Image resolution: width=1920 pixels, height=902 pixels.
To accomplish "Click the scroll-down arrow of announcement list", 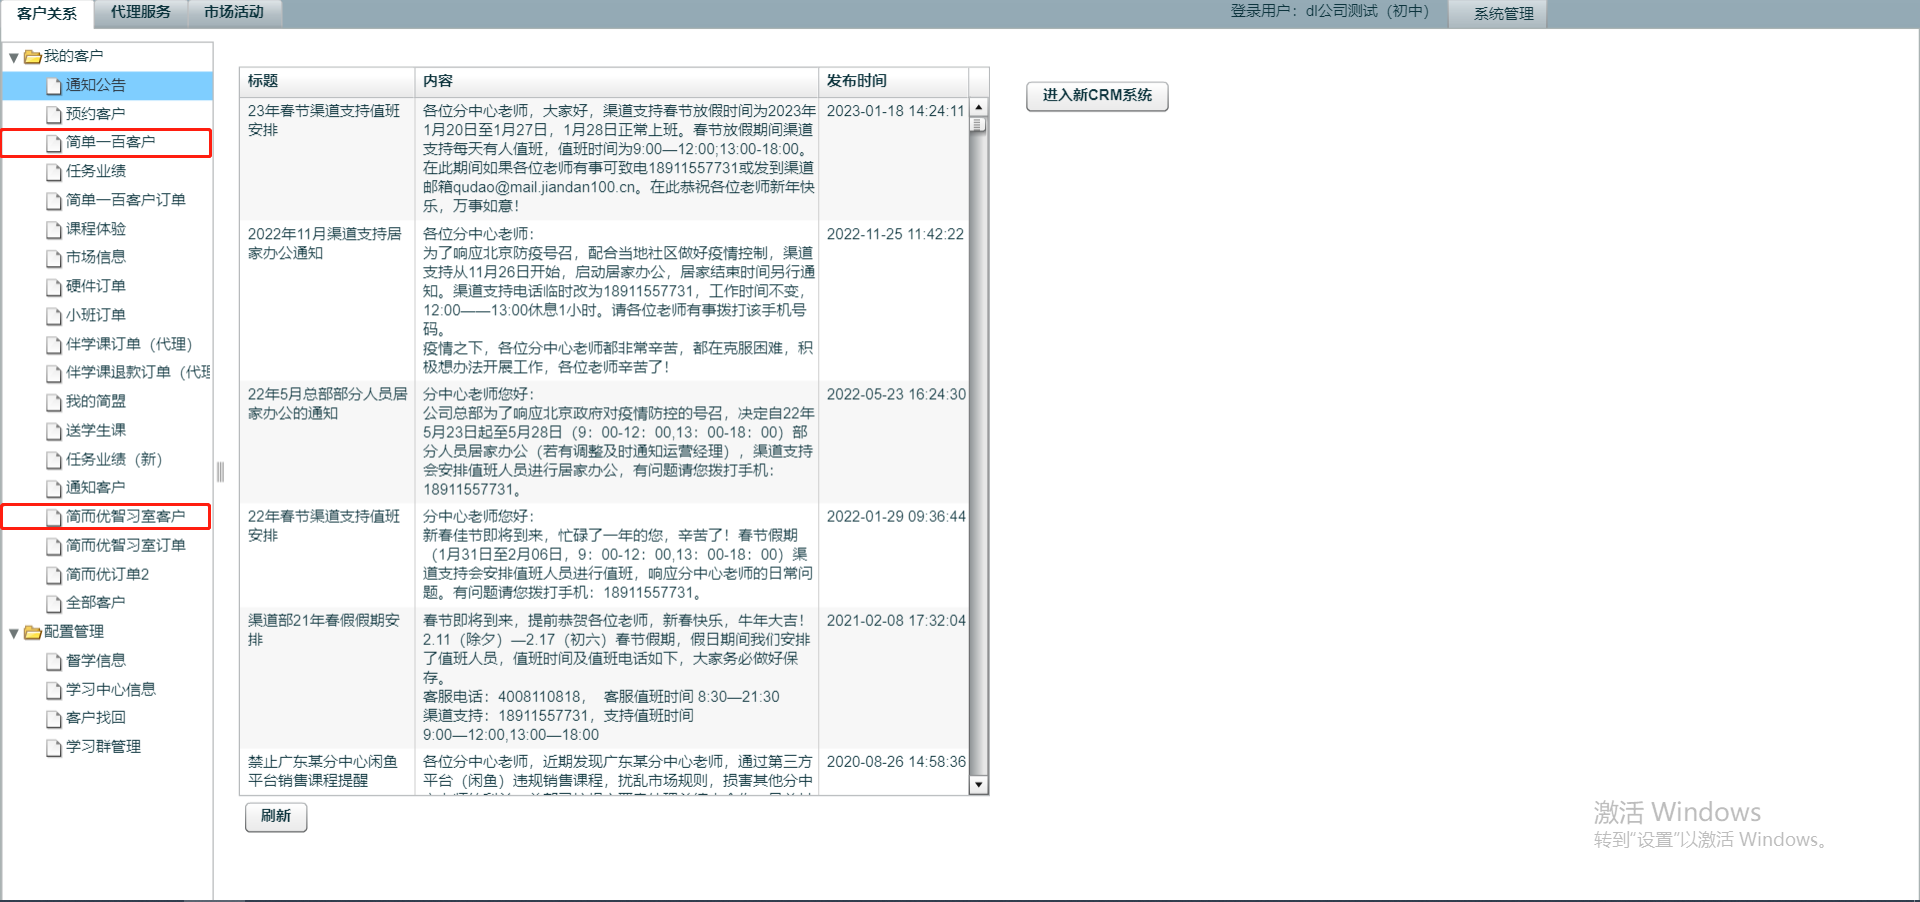I will [x=978, y=785].
